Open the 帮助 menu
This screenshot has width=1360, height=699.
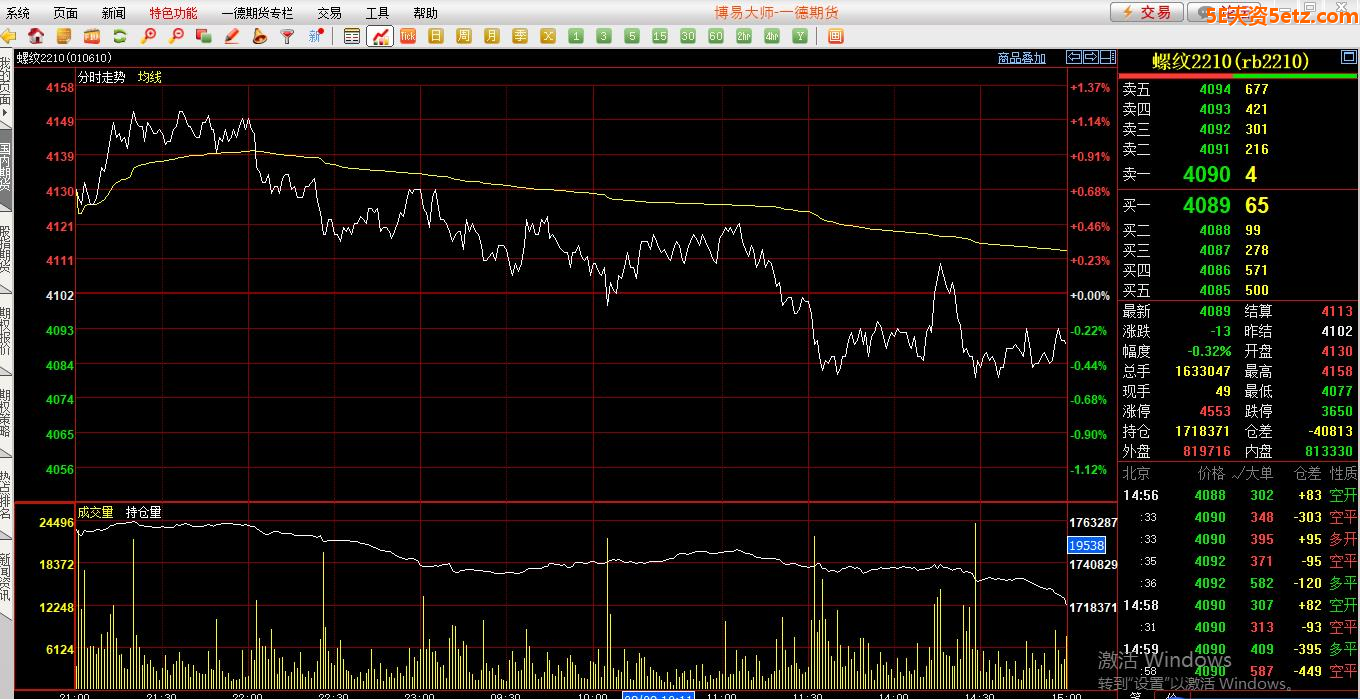[x=425, y=13]
